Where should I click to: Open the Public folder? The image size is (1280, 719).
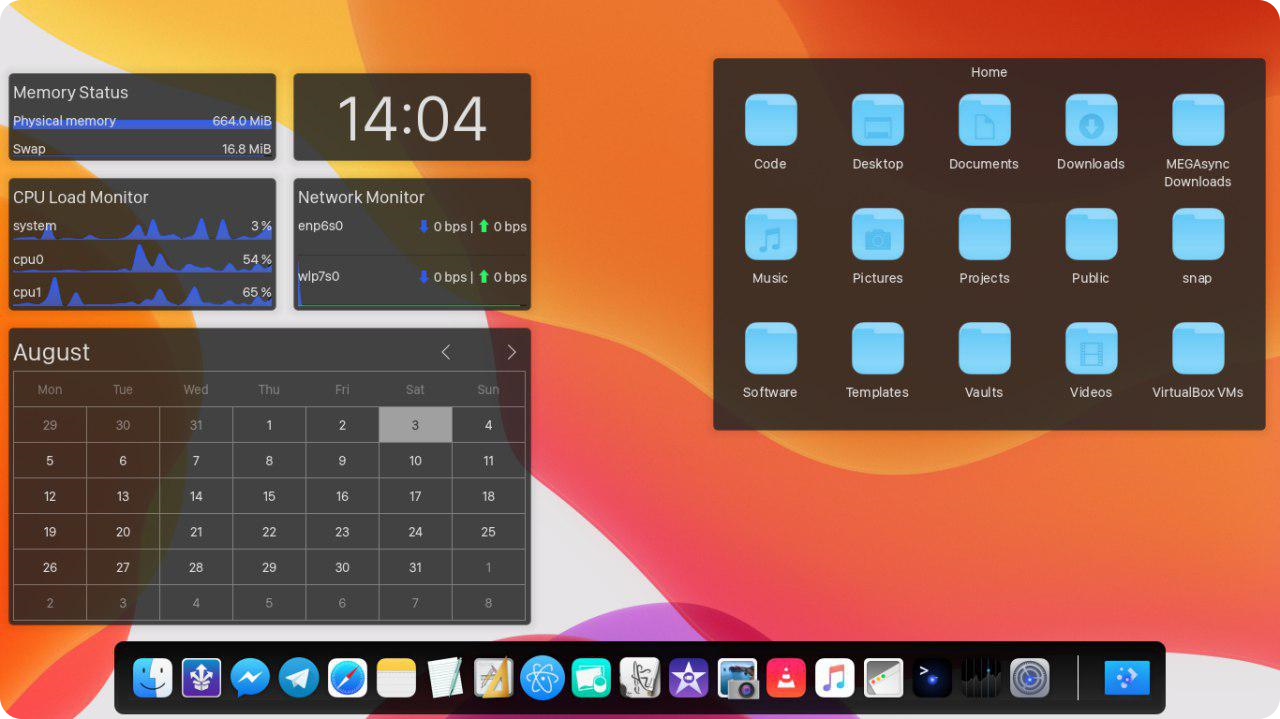(1091, 246)
